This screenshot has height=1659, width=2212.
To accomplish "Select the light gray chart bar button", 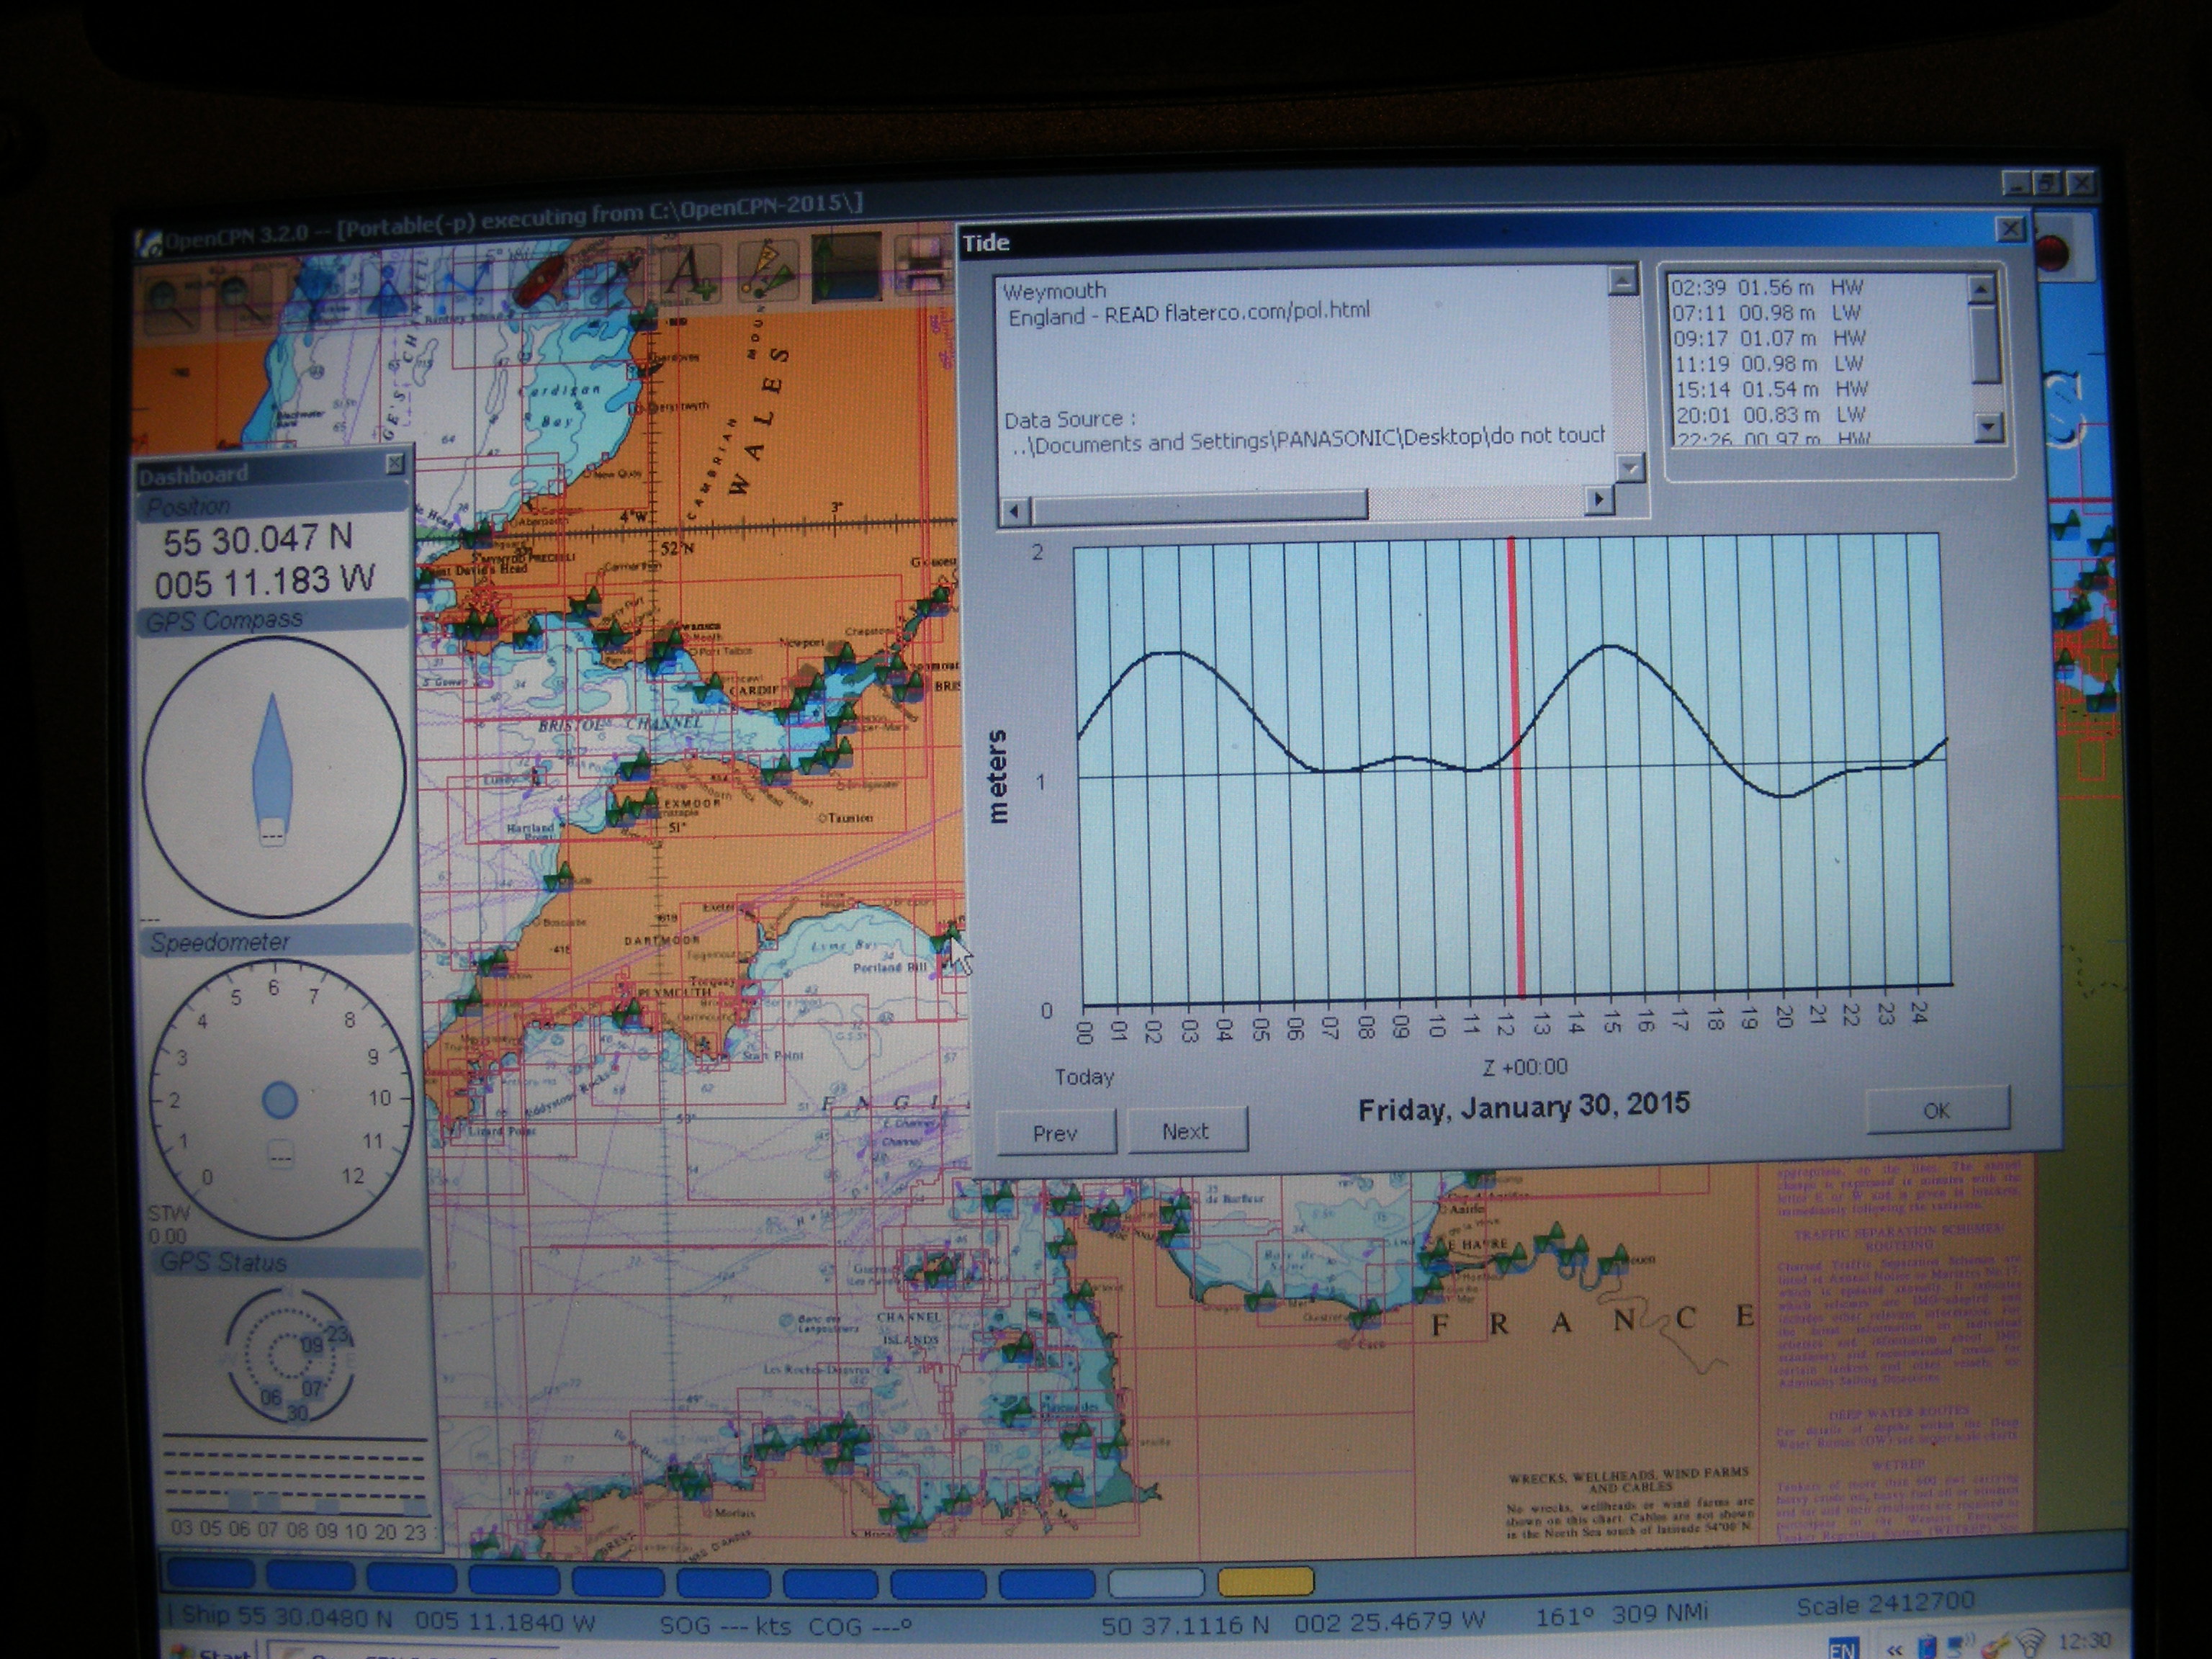I will point(1156,1582).
